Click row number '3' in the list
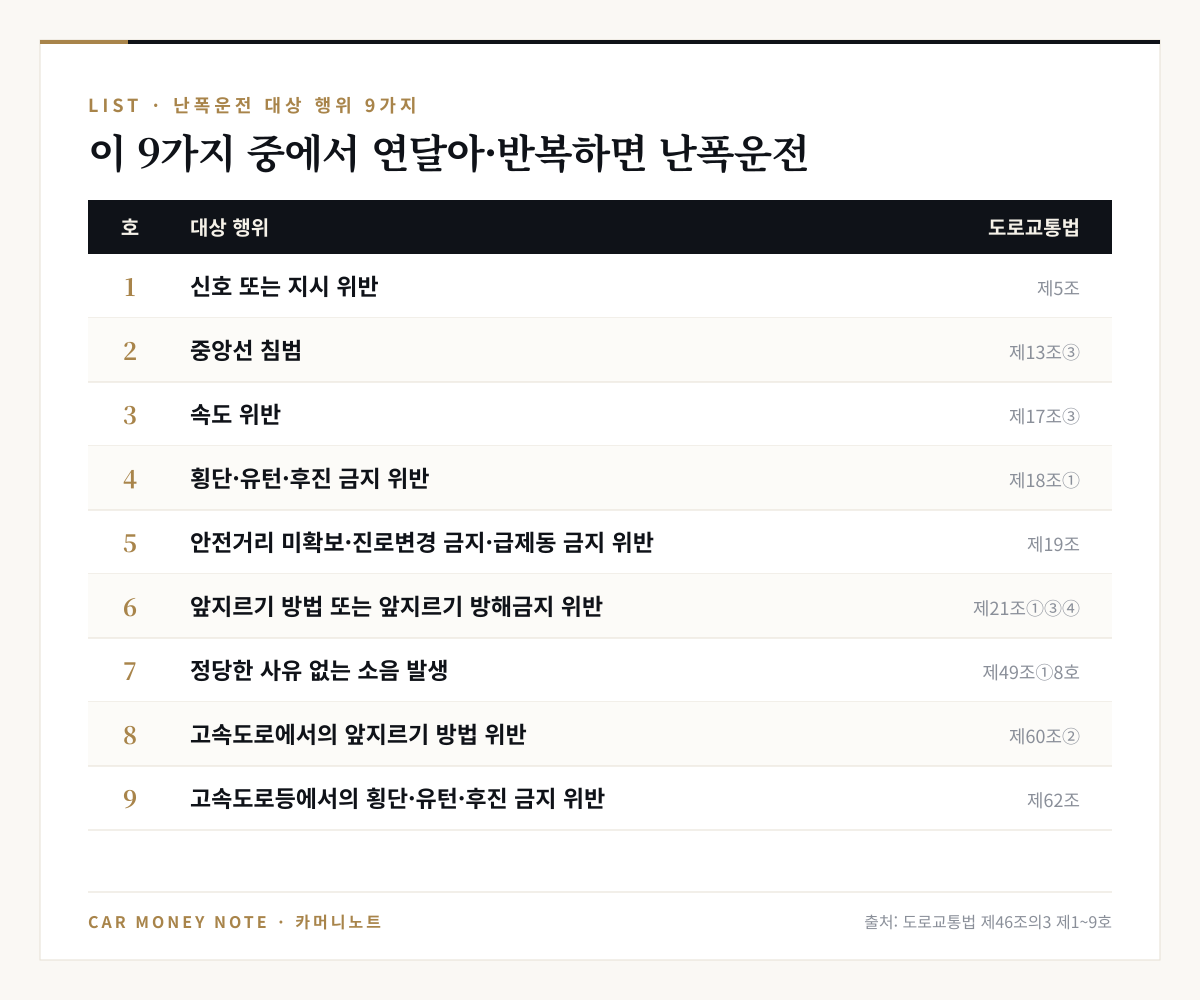The height and width of the screenshot is (1000, 1200). pos(130,415)
